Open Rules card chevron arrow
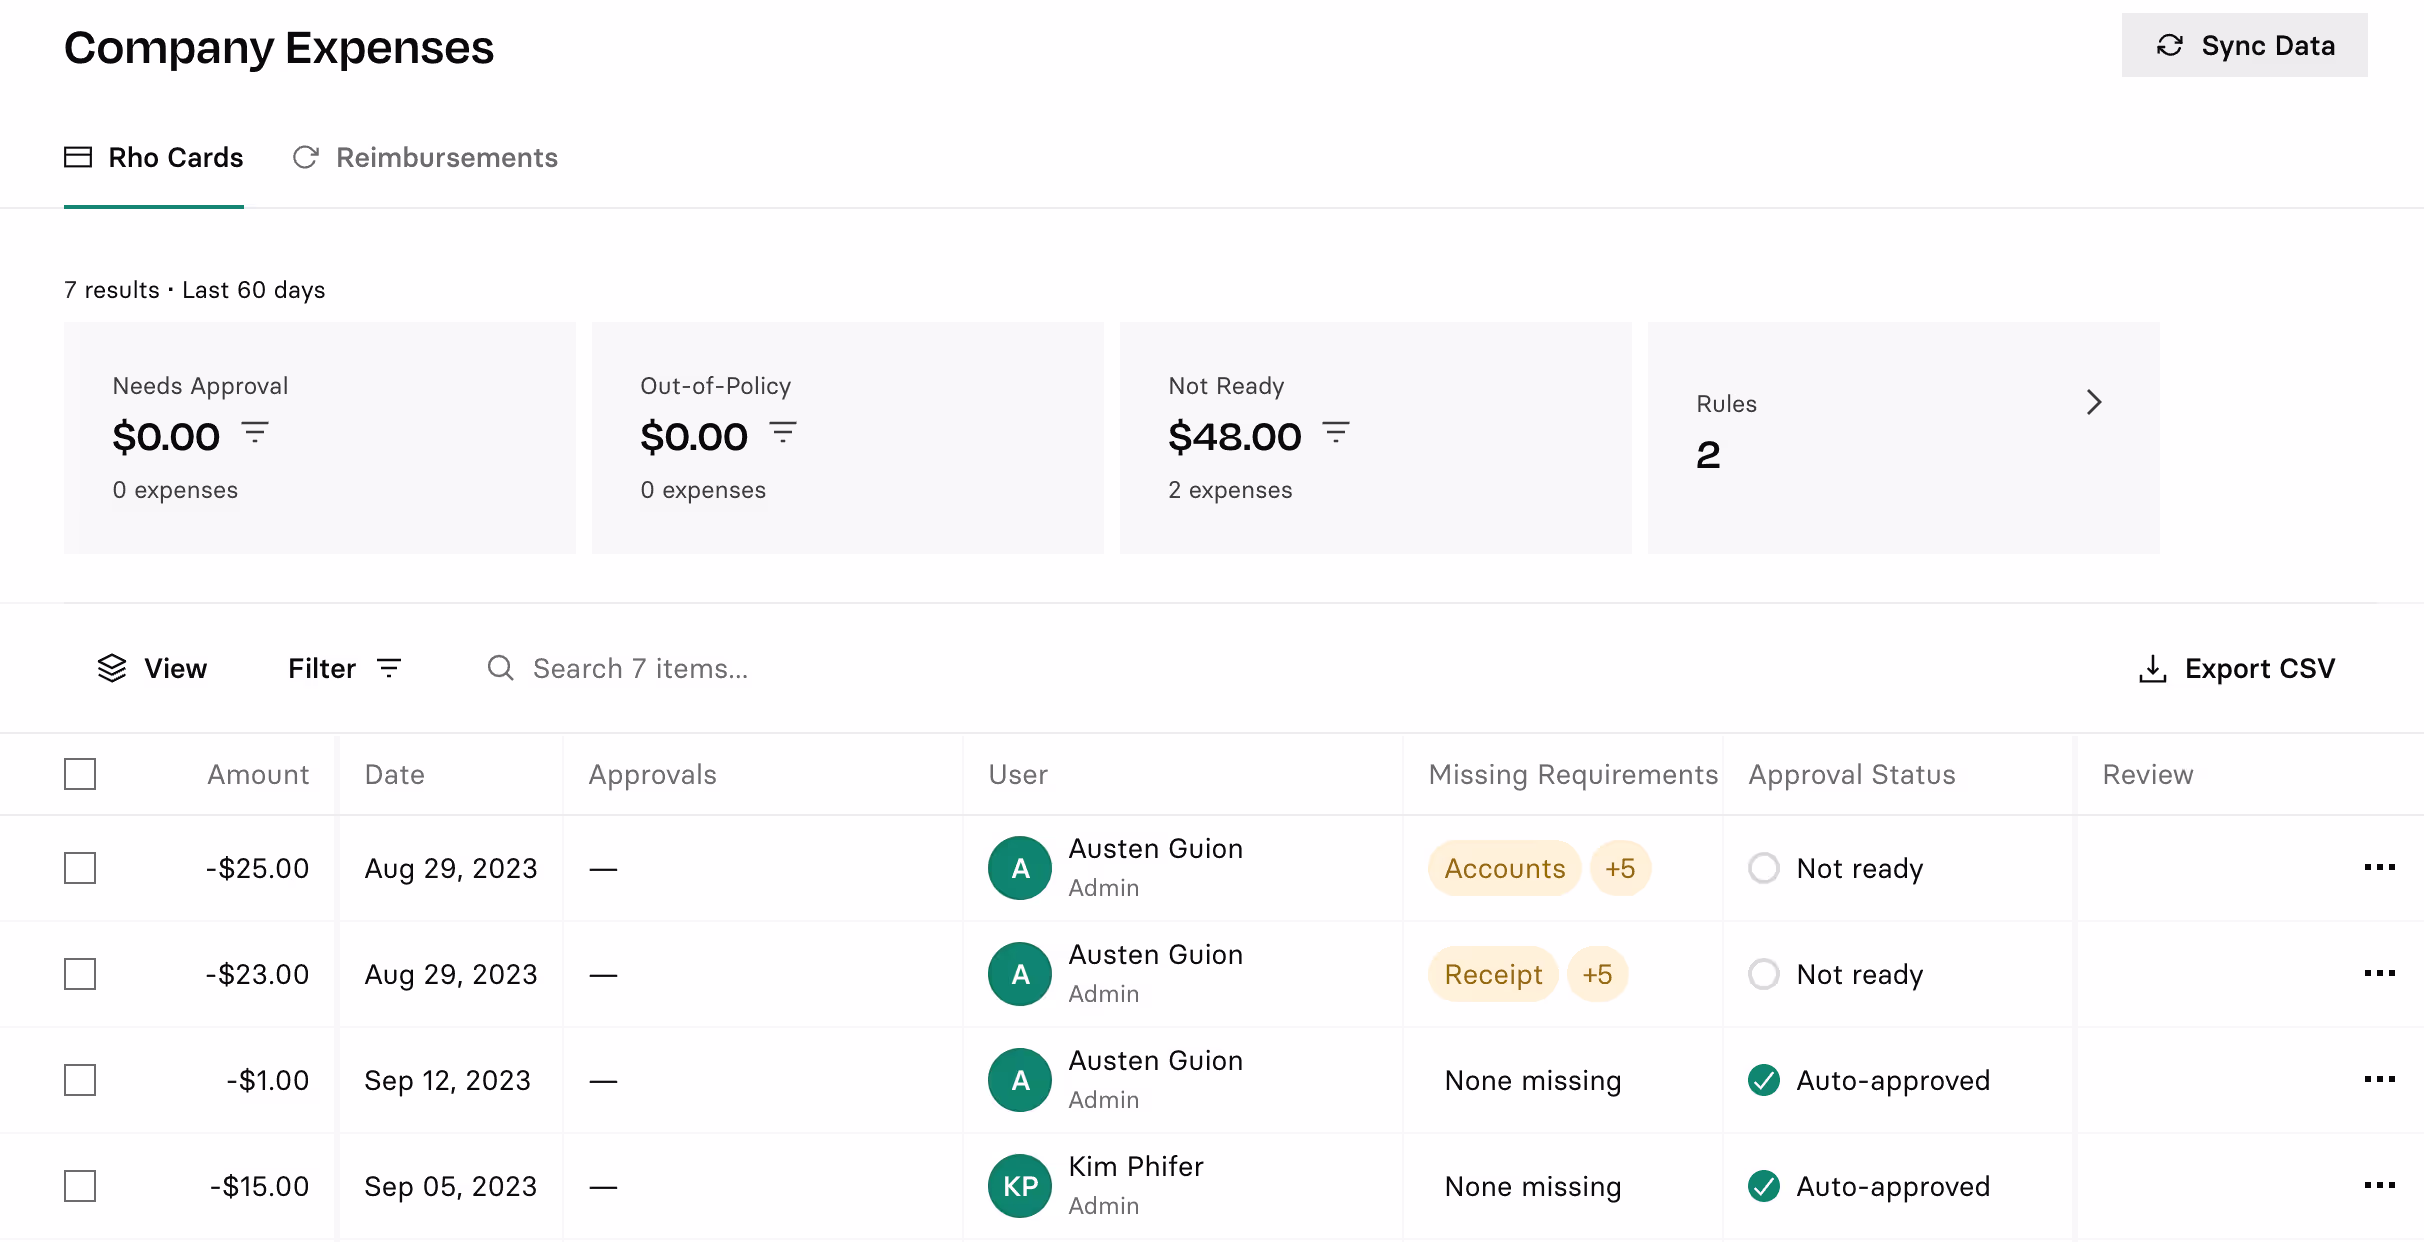The height and width of the screenshot is (1242, 2424). point(2094,402)
